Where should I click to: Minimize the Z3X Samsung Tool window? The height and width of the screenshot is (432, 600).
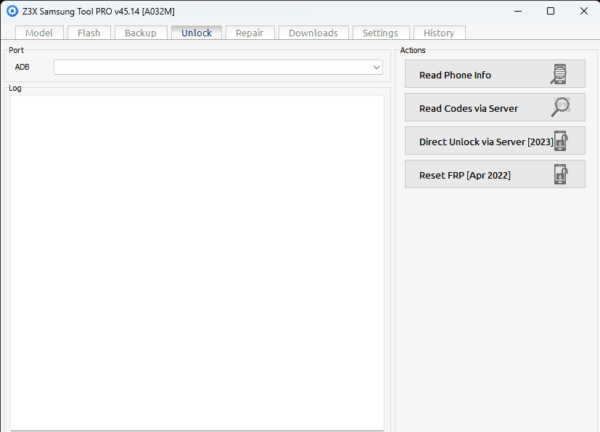518,11
